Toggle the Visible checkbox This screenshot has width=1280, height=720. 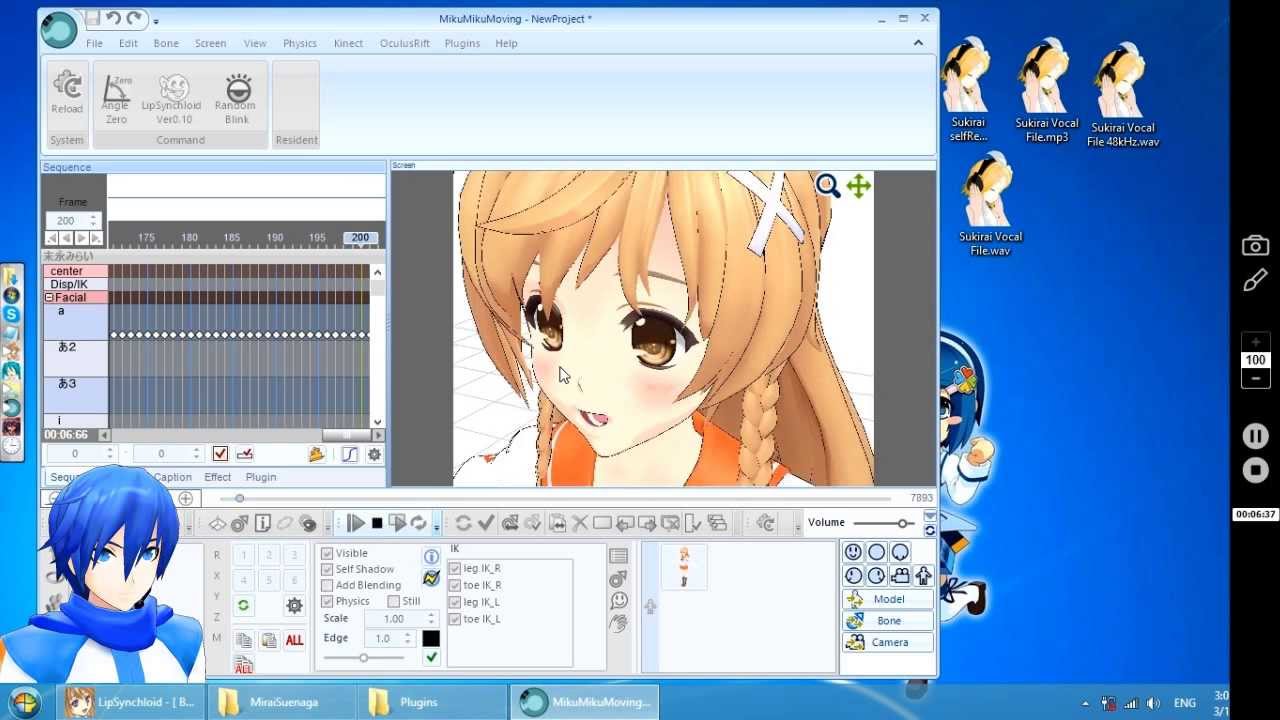(x=327, y=553)
